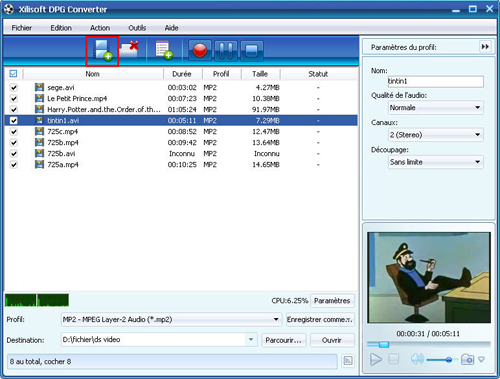Open the Outils menu
Image resolution: width=500 pixels, height=379 pixels.
click(137, 28)
